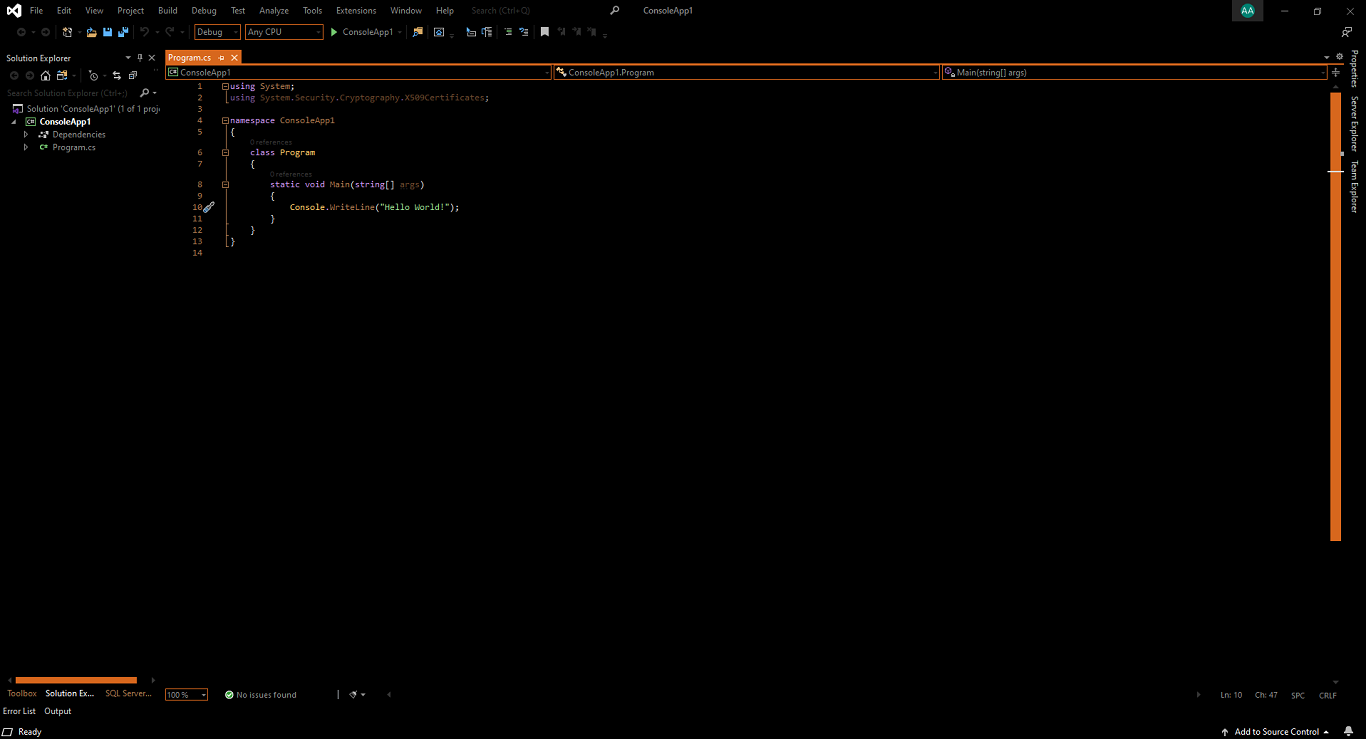The height and width of the screenshot is (739, 1366).
Task: Open the ConsoleApp1.Program type navigation dropdown
Action: 746,72
